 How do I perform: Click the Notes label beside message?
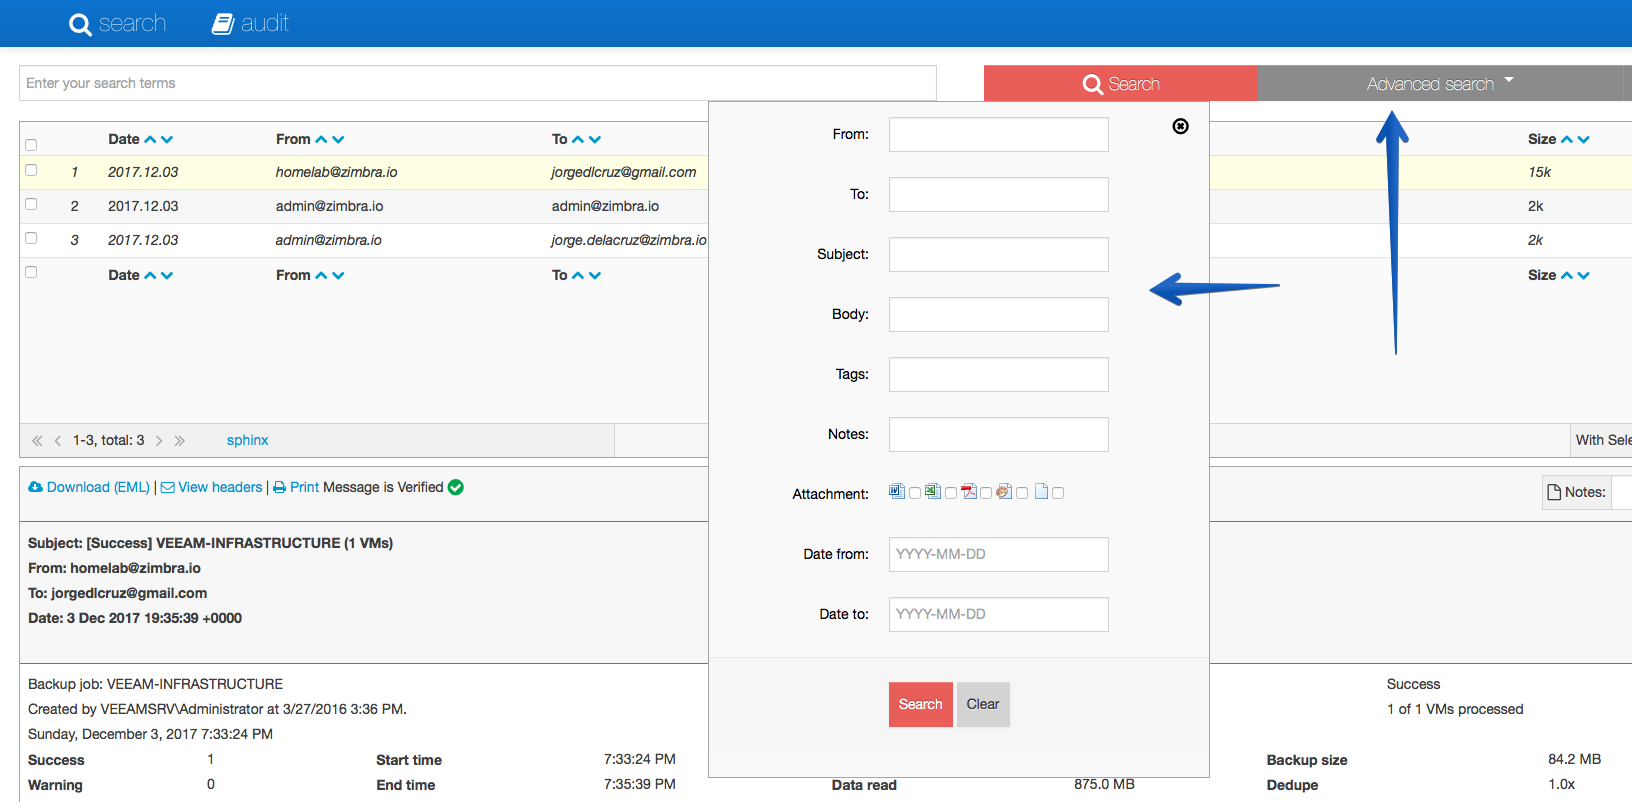click(x=1577, y=492)
